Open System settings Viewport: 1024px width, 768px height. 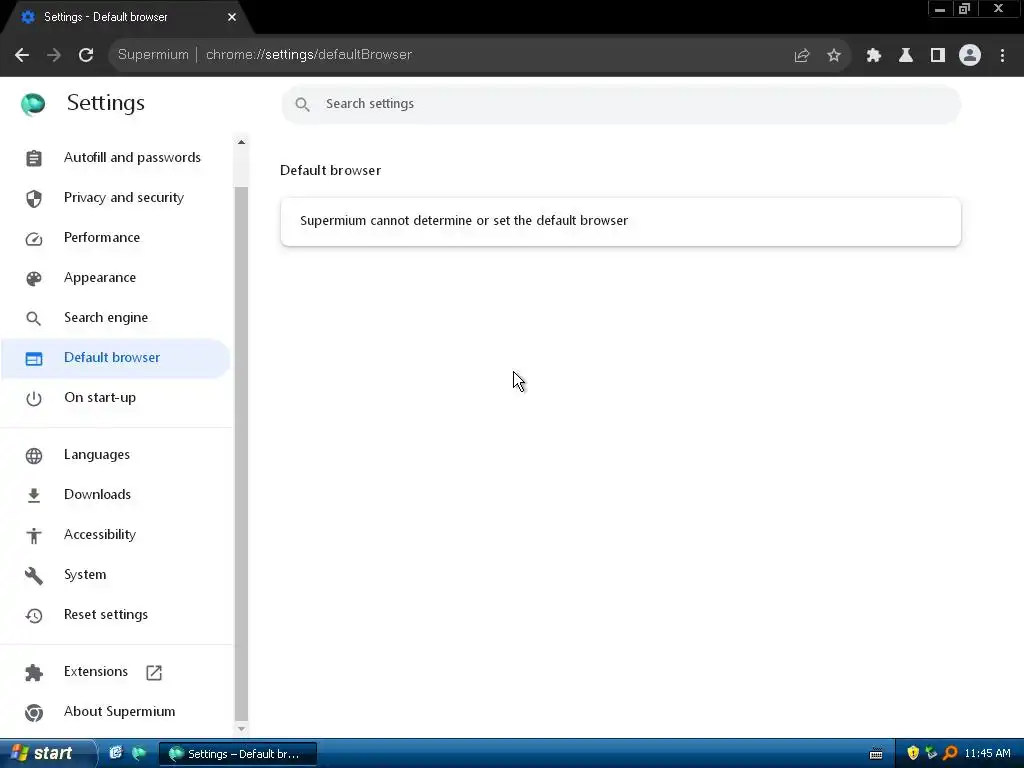coord(116,574)
